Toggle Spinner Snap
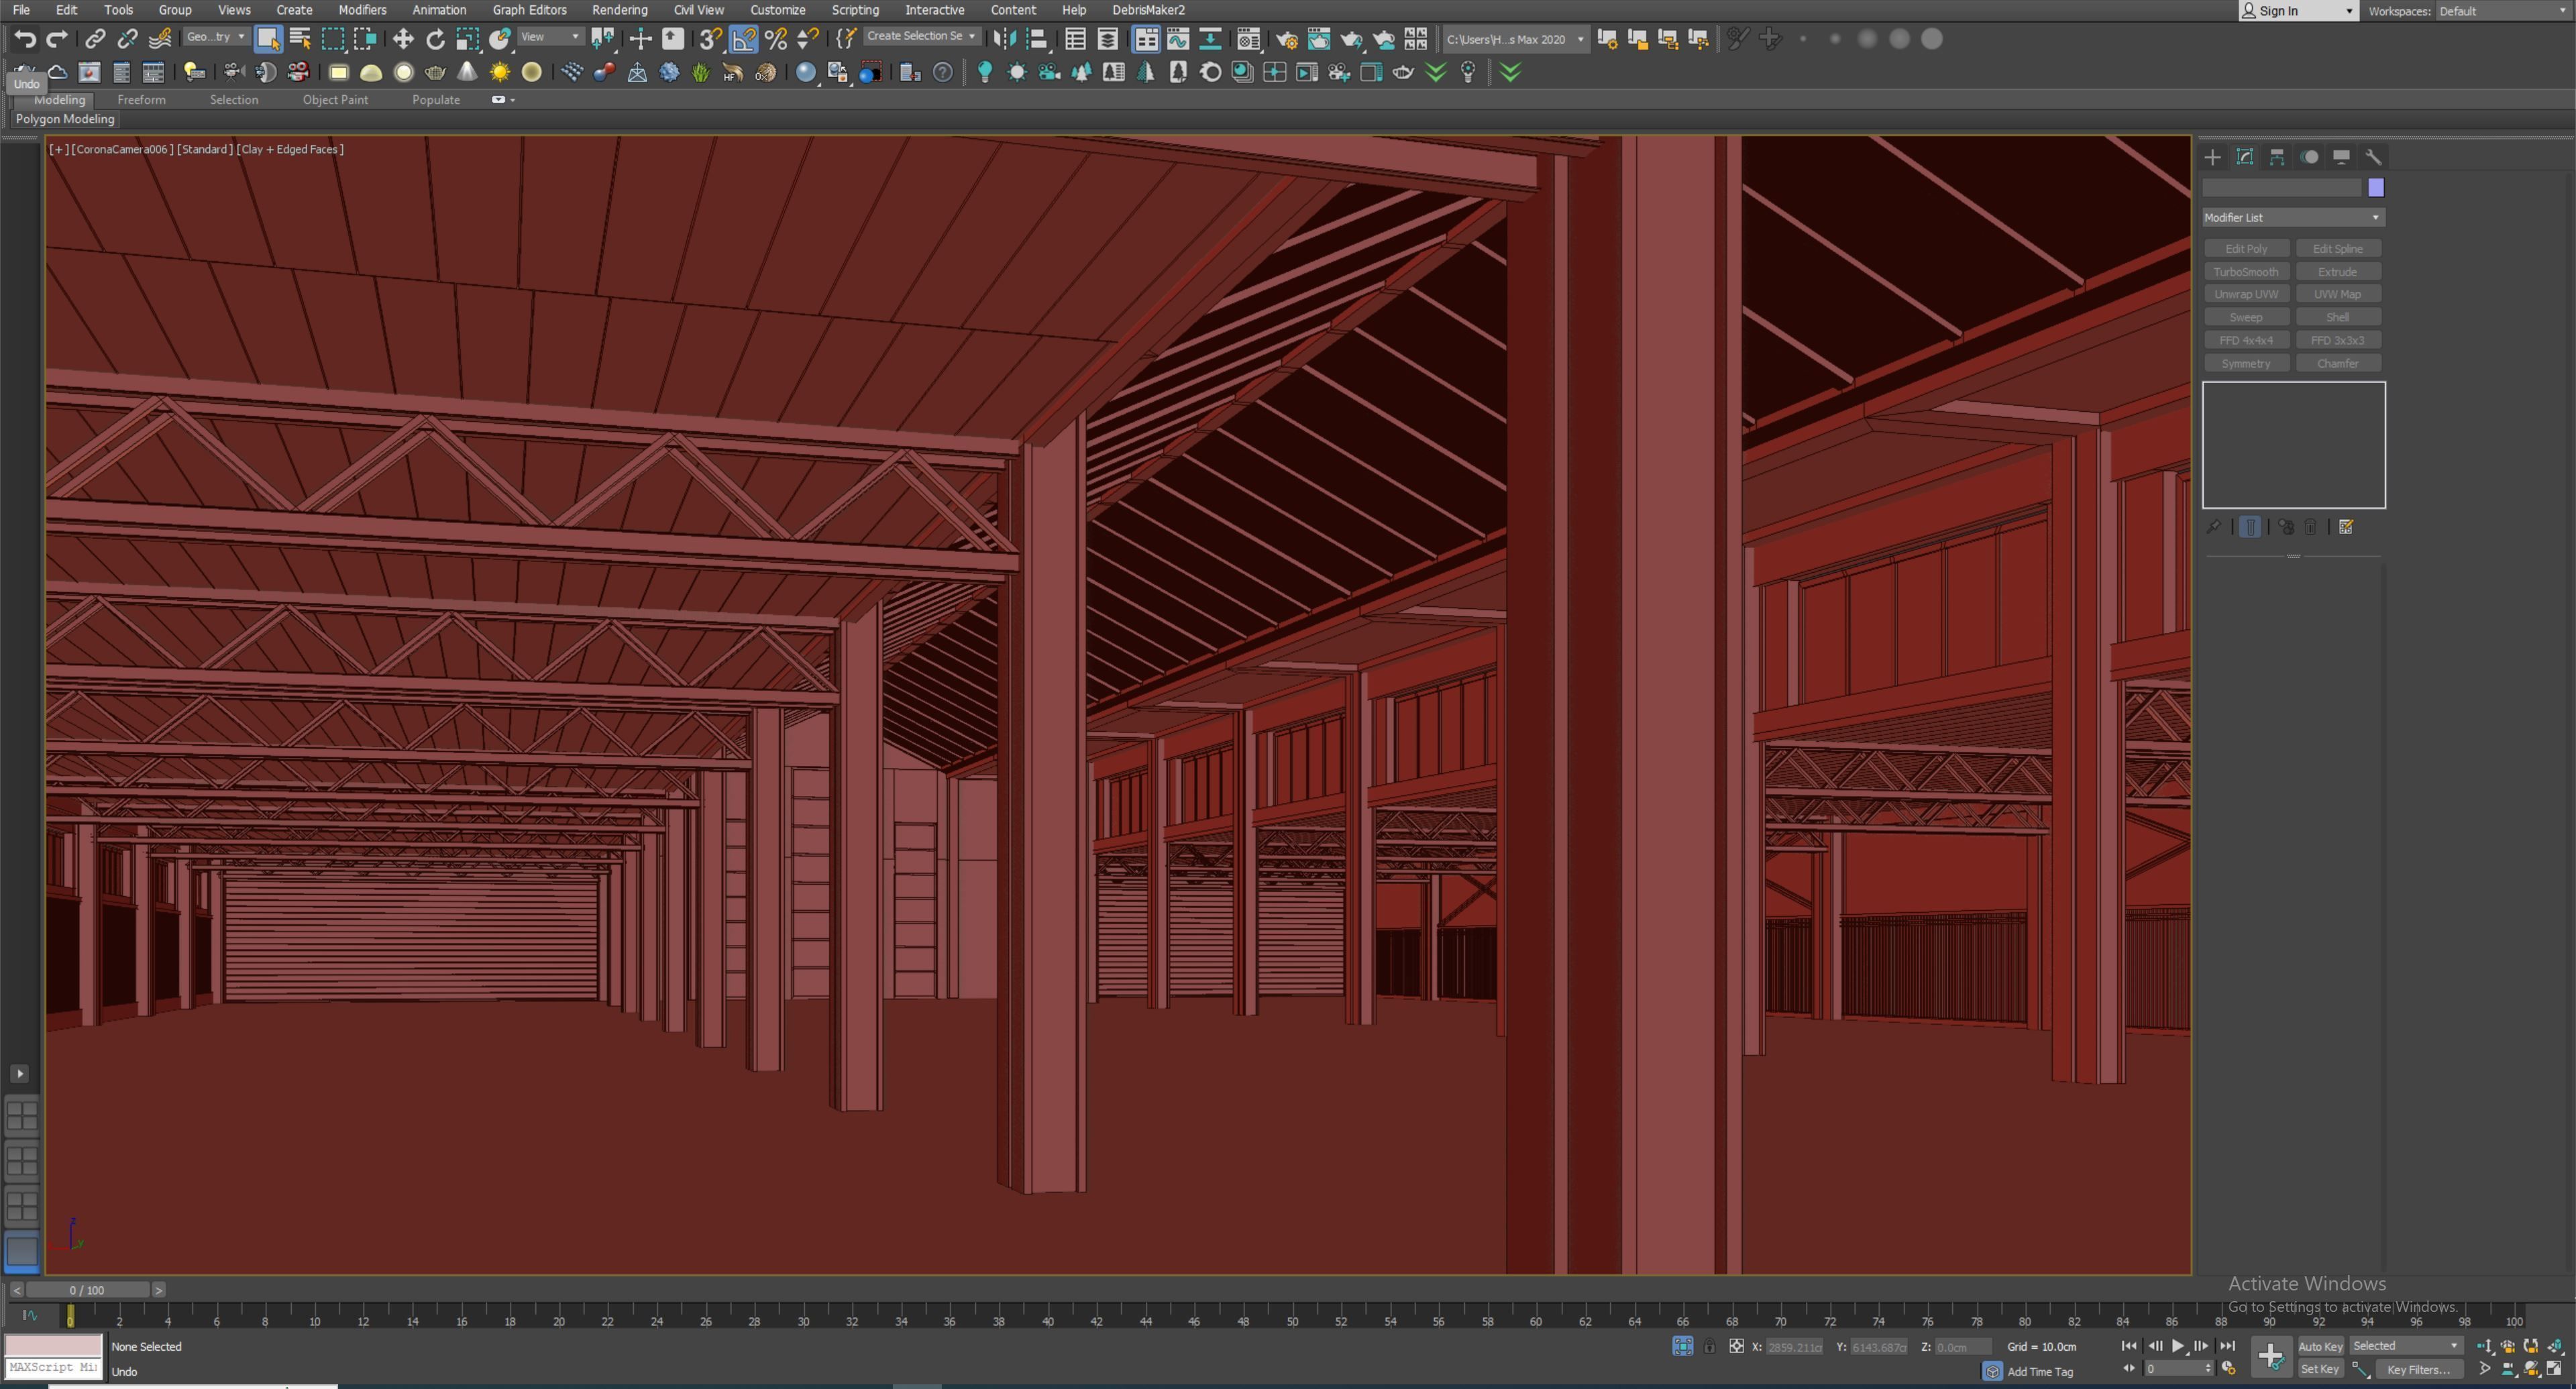 pyautogui.click(x=807, y=39)
